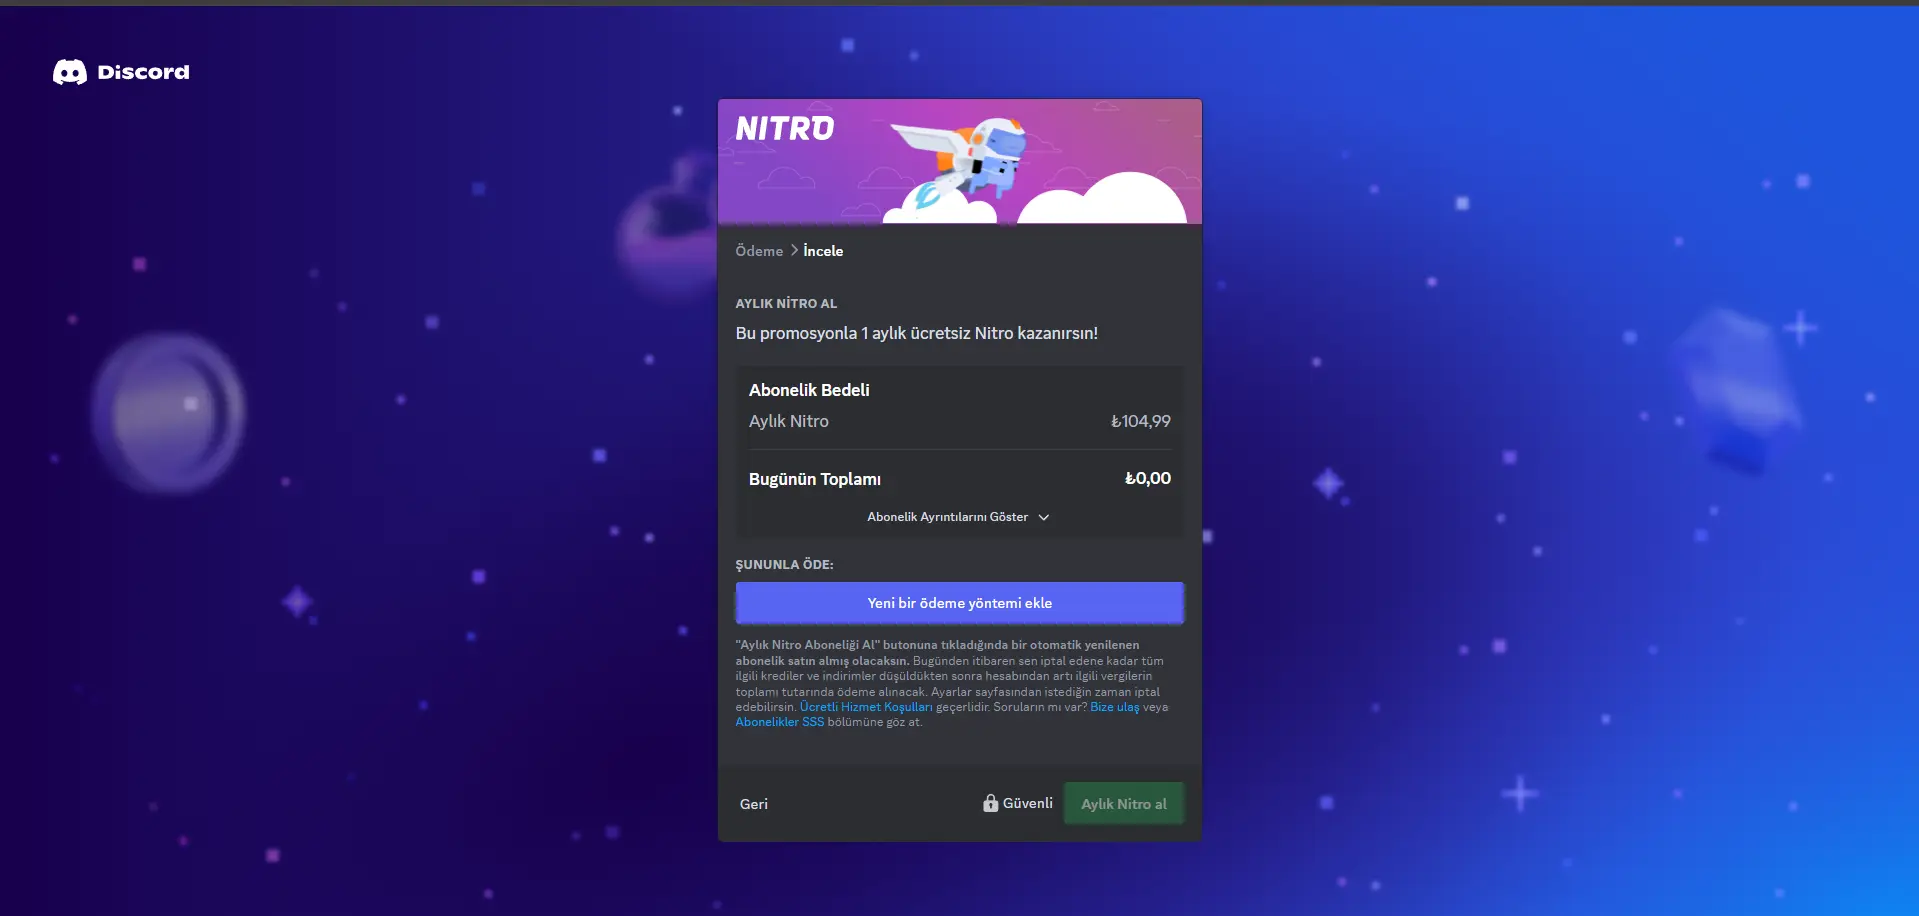Viewport: 1919px width, 916px height.
Task: Click the Güvenli secure label
Action: pyautogui.click(x=1027, y=803)
